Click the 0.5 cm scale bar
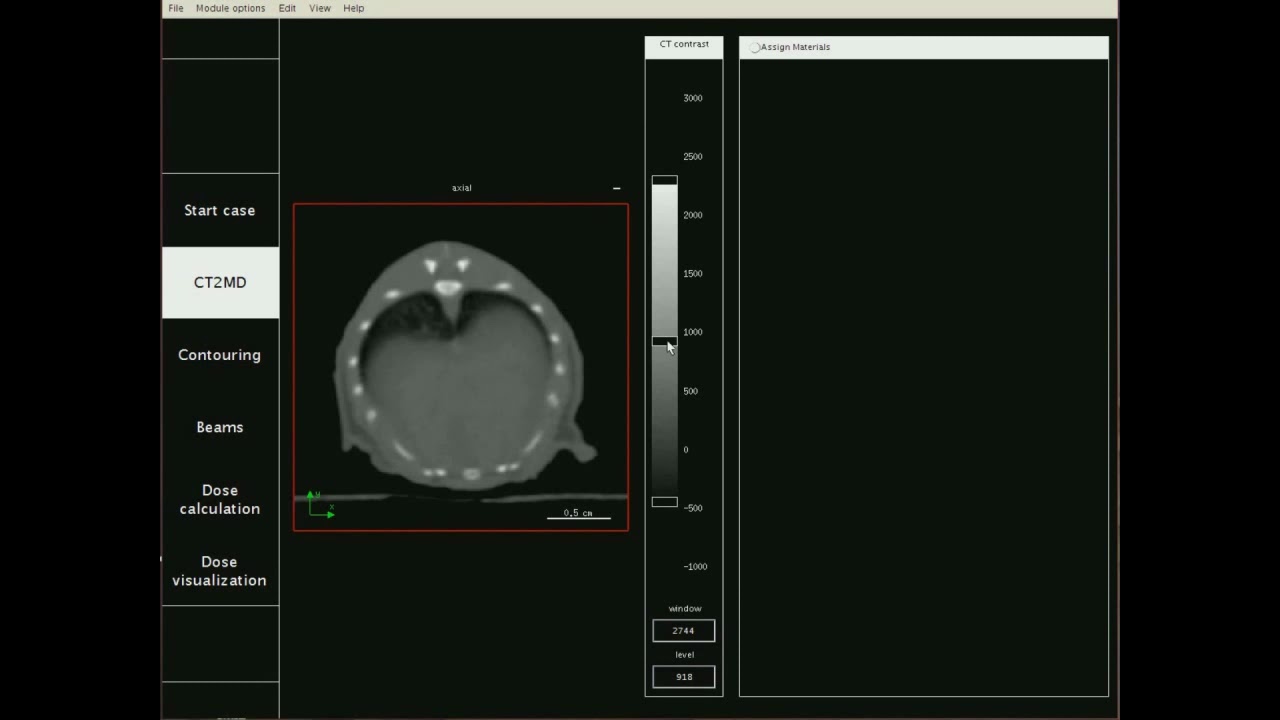The image size is (1280, 720). click(579, 514)
